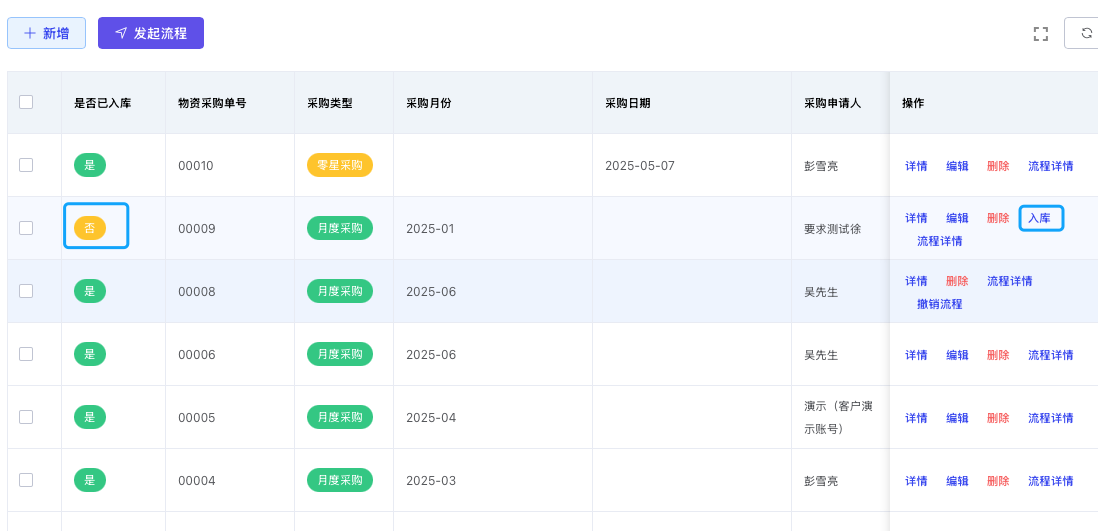Click the month 2025-01

tap(431, 229)
